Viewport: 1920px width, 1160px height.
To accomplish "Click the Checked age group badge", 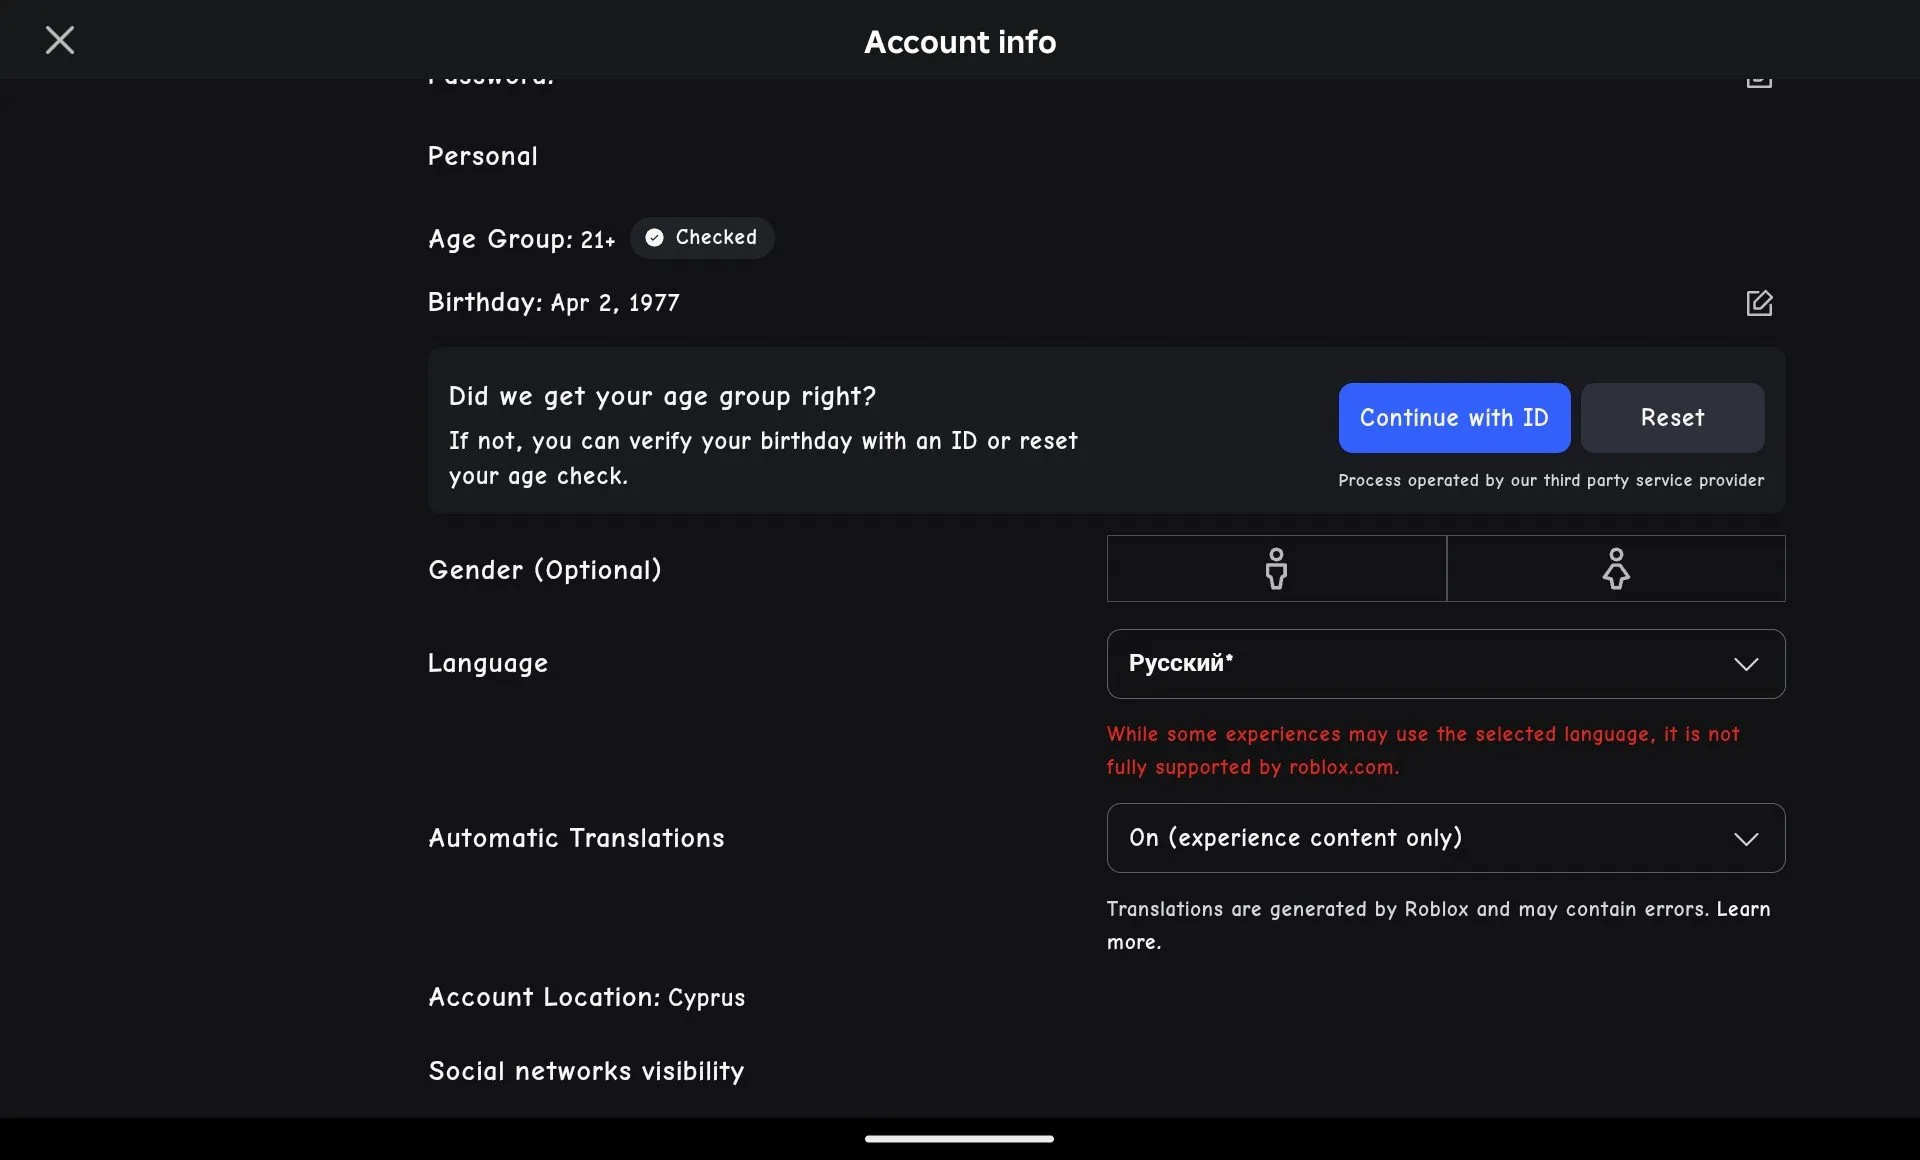I will click(702, 238).
